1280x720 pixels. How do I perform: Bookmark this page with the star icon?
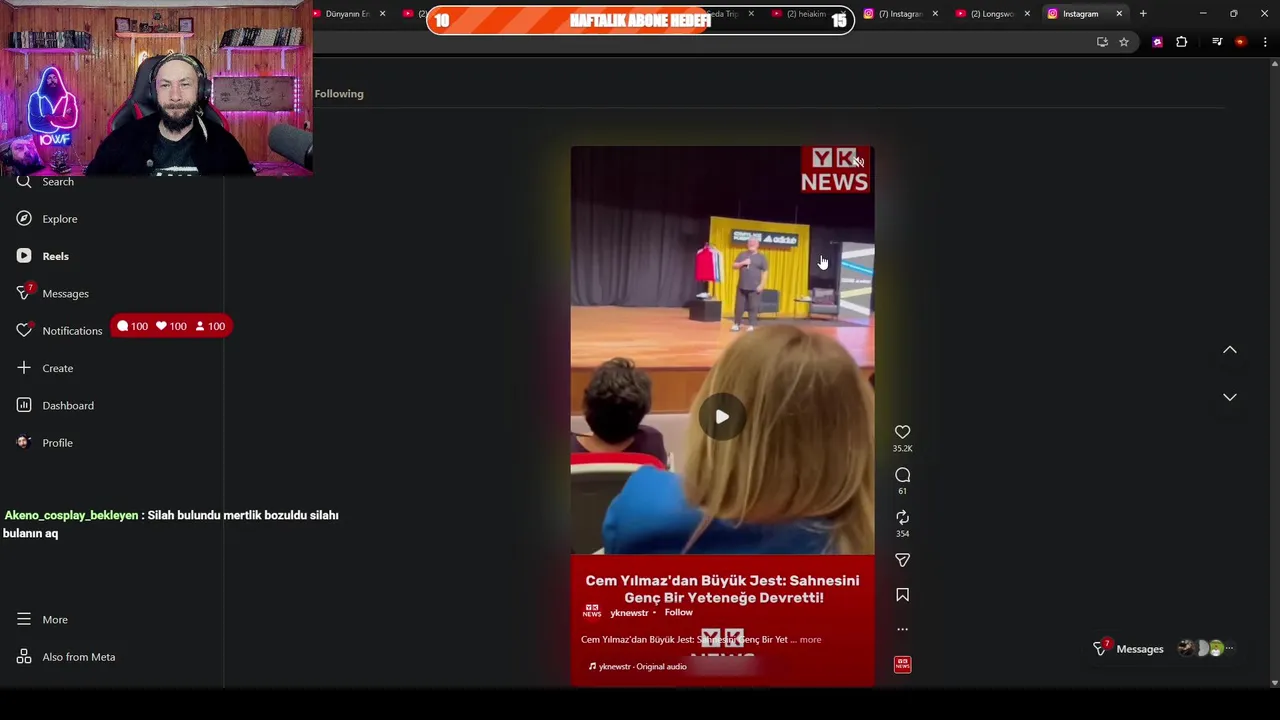[1124, 42]
